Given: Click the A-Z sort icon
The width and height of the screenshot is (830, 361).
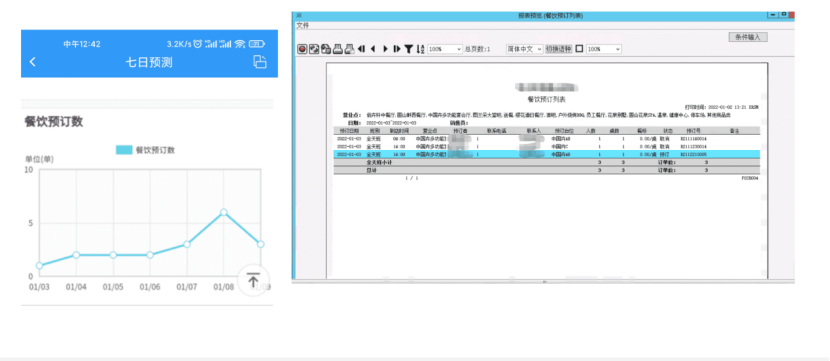Looking at the screenshot, I should [x=421, y=49].
